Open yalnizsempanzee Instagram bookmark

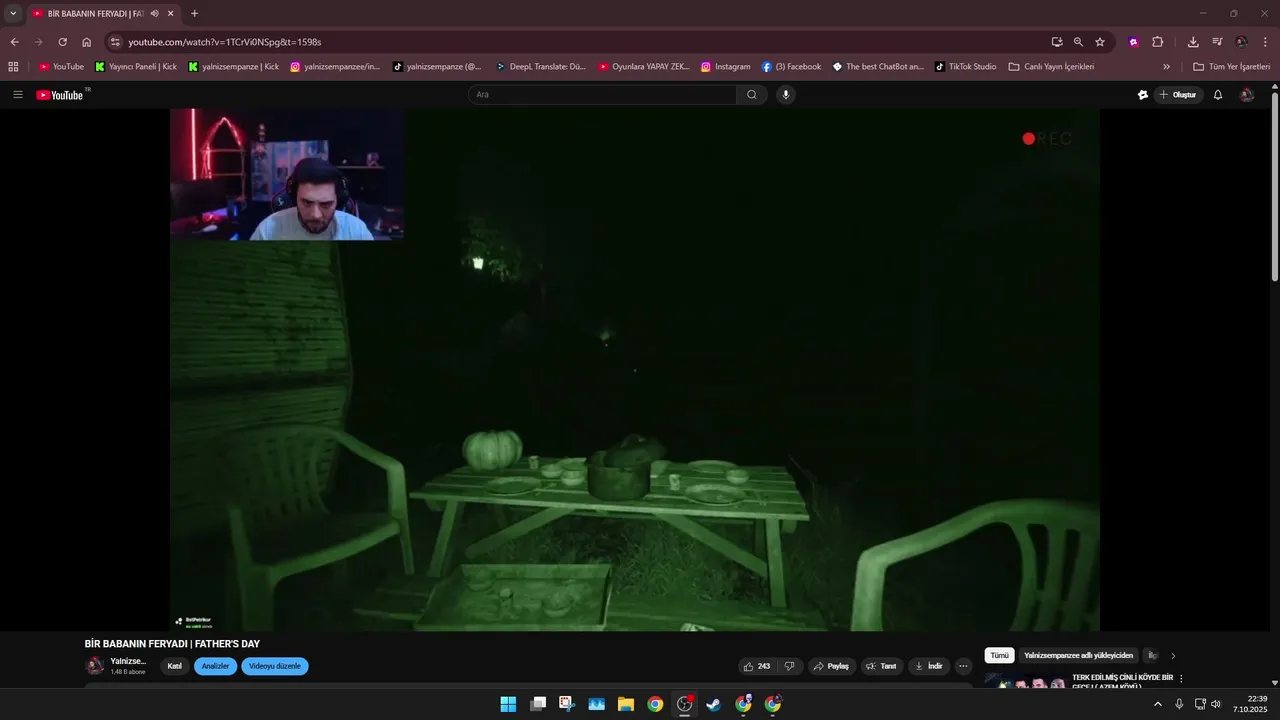point(335,67)
